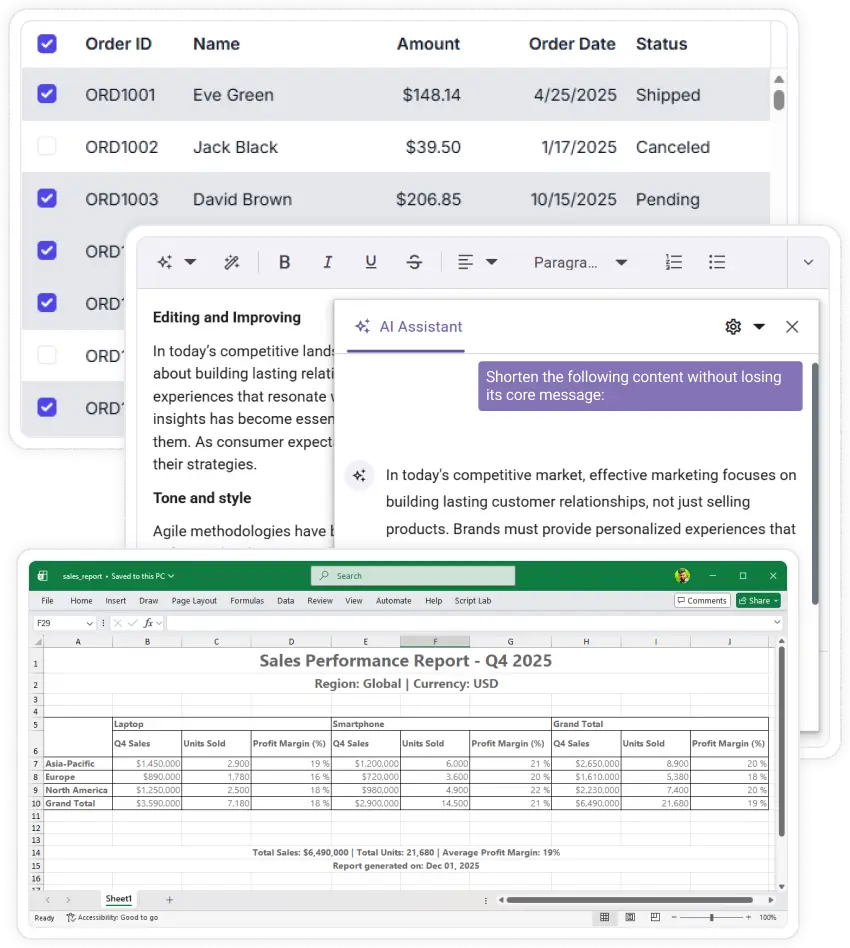850x948 pixels.
Task: Open the Script Lab tab
Action: (x=473, y=600)
